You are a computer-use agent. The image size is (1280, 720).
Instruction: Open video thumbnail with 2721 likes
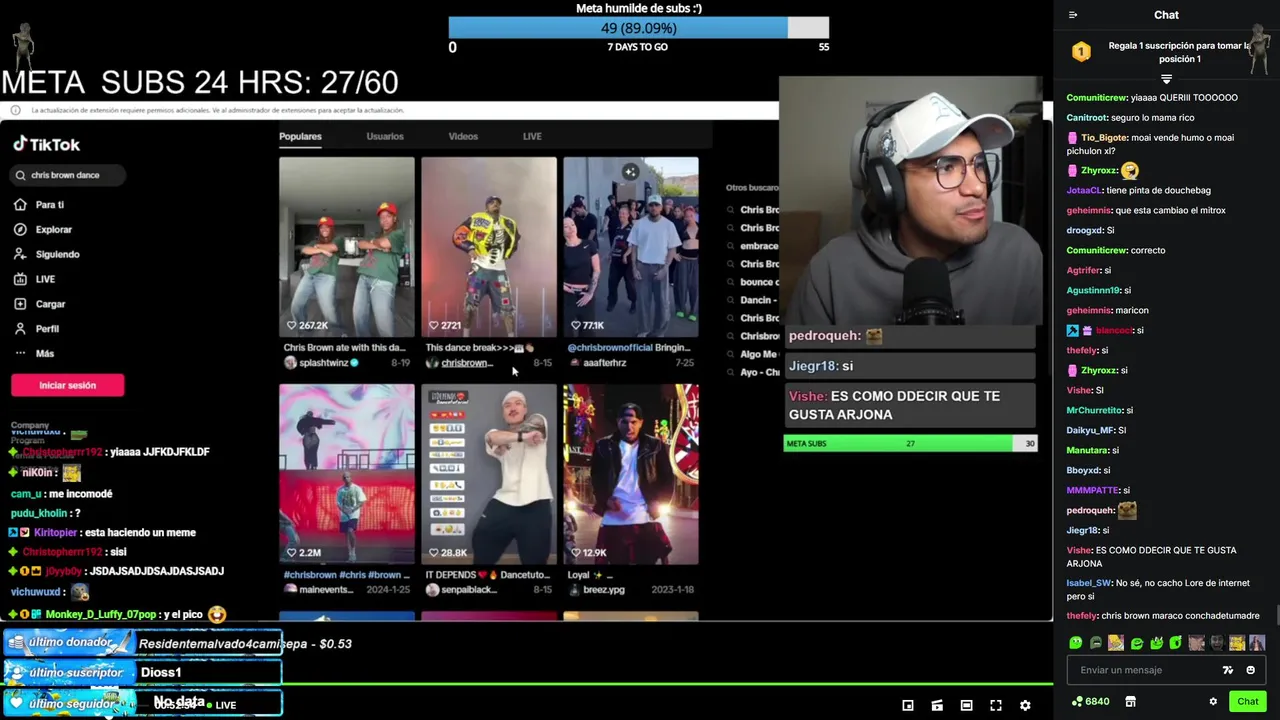(x=489, y=246)
